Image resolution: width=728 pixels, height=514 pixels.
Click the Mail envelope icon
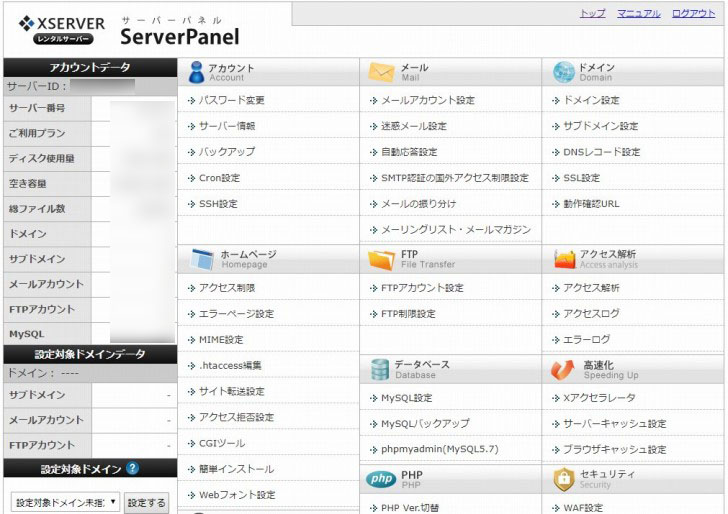(x=381, y=72)
